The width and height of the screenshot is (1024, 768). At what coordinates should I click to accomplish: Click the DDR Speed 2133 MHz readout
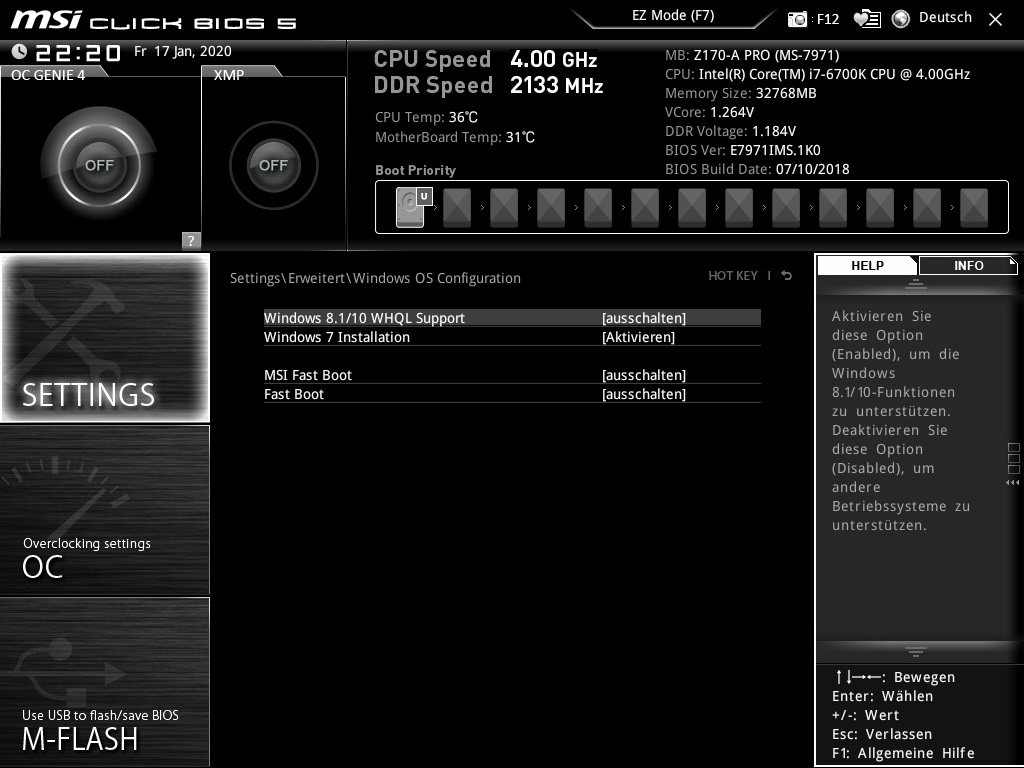(x=488, y=86)
